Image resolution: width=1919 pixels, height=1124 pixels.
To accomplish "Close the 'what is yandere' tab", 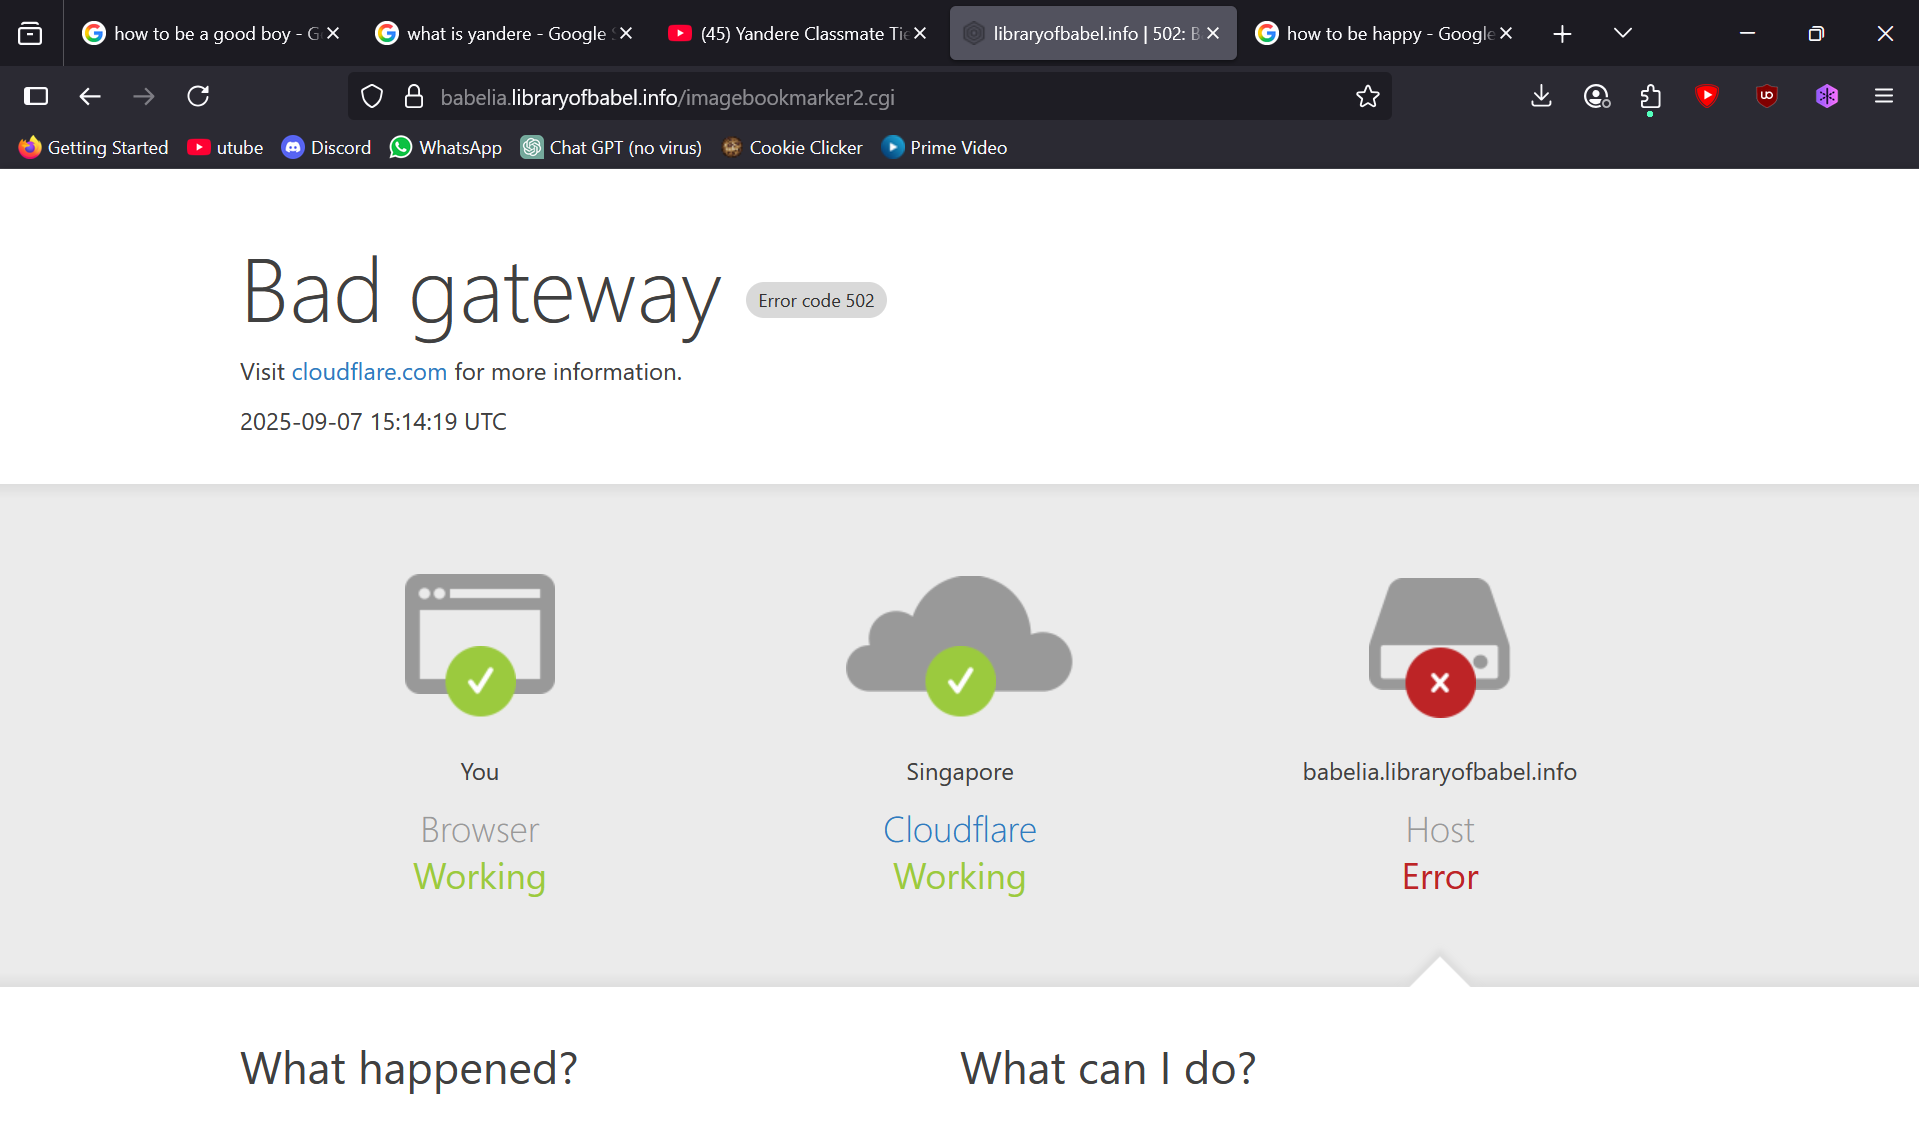I will (x=626, y=34).
